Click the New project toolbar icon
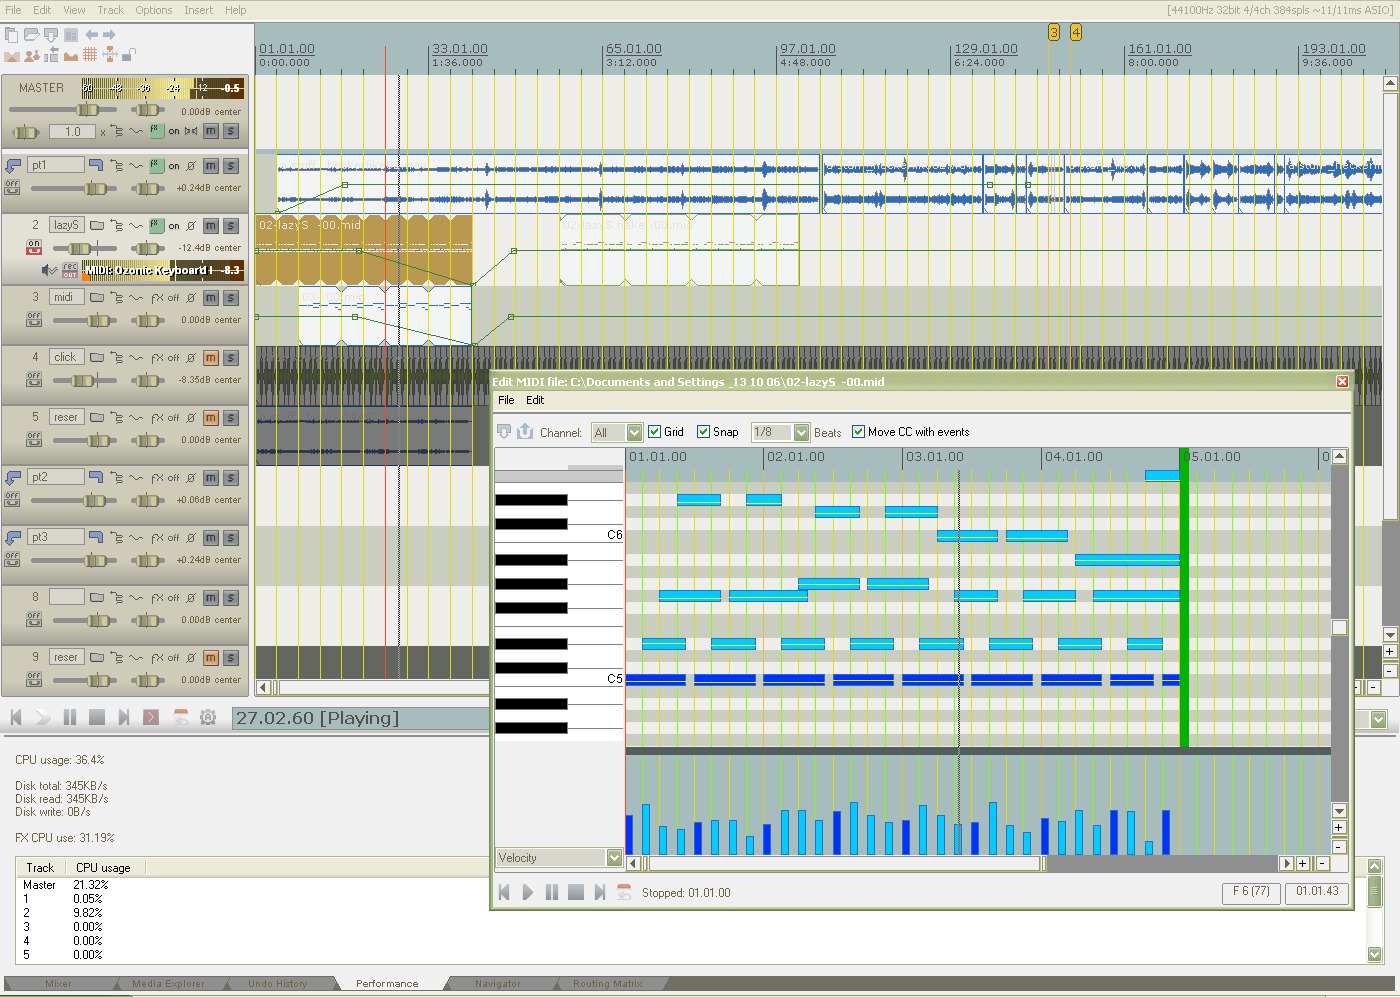1400x997 pixels. coord(11,35)
